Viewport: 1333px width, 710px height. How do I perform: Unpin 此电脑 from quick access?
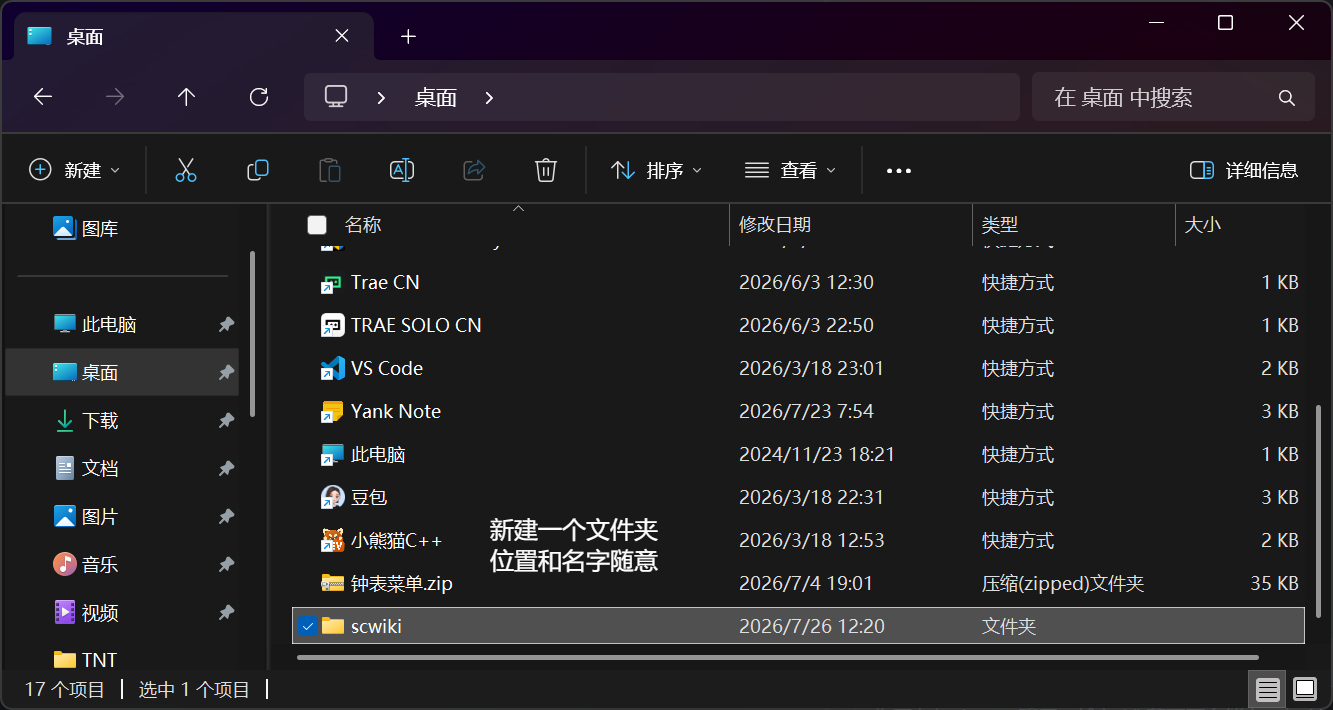[226, 325]
